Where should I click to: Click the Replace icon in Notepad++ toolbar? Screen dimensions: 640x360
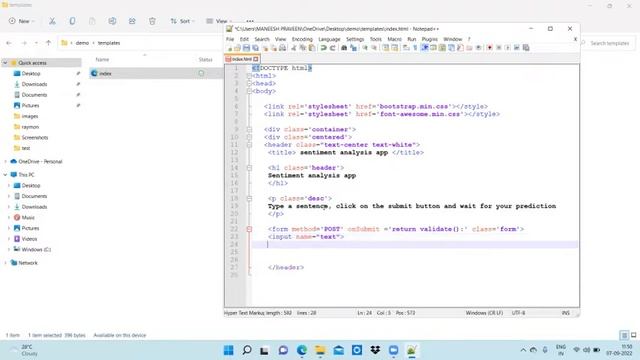click(x=353, y=48)
